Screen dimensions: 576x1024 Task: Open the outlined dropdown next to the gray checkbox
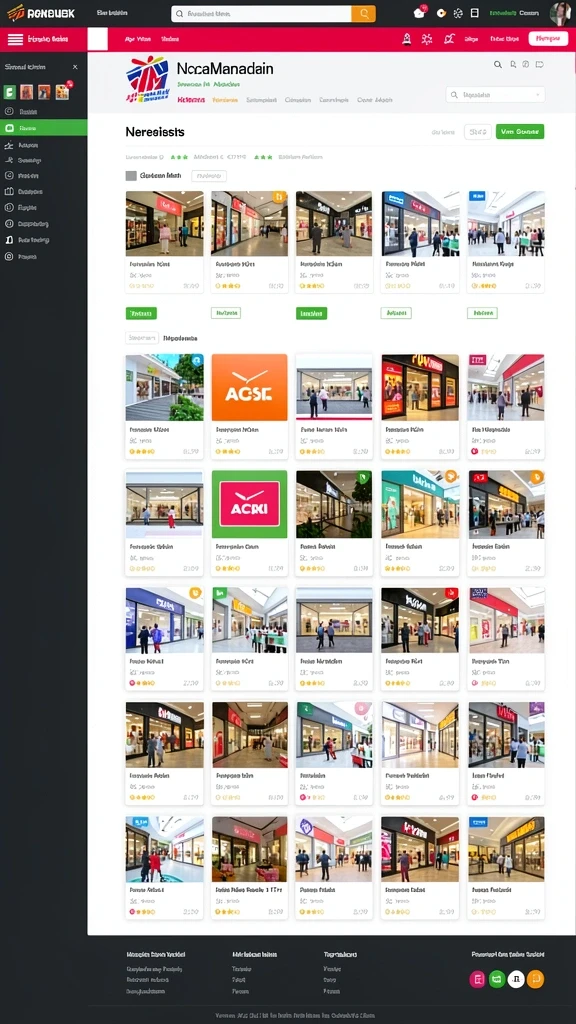click(x=209, y=176)
